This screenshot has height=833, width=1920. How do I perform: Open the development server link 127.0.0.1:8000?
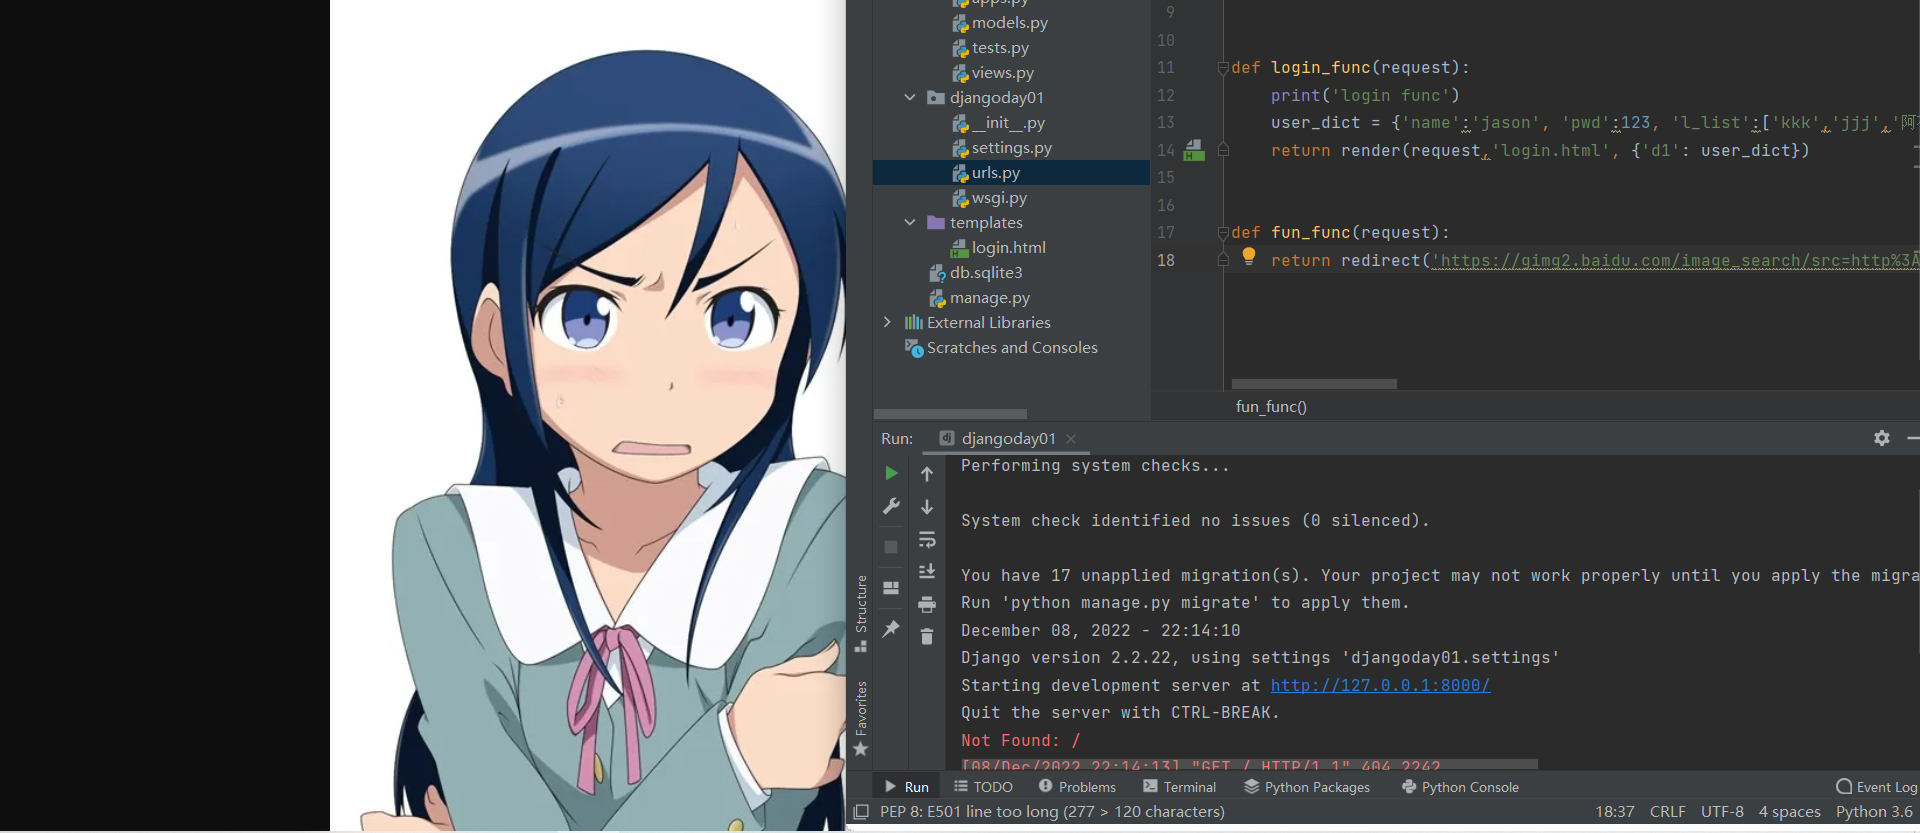[1380, 686]
